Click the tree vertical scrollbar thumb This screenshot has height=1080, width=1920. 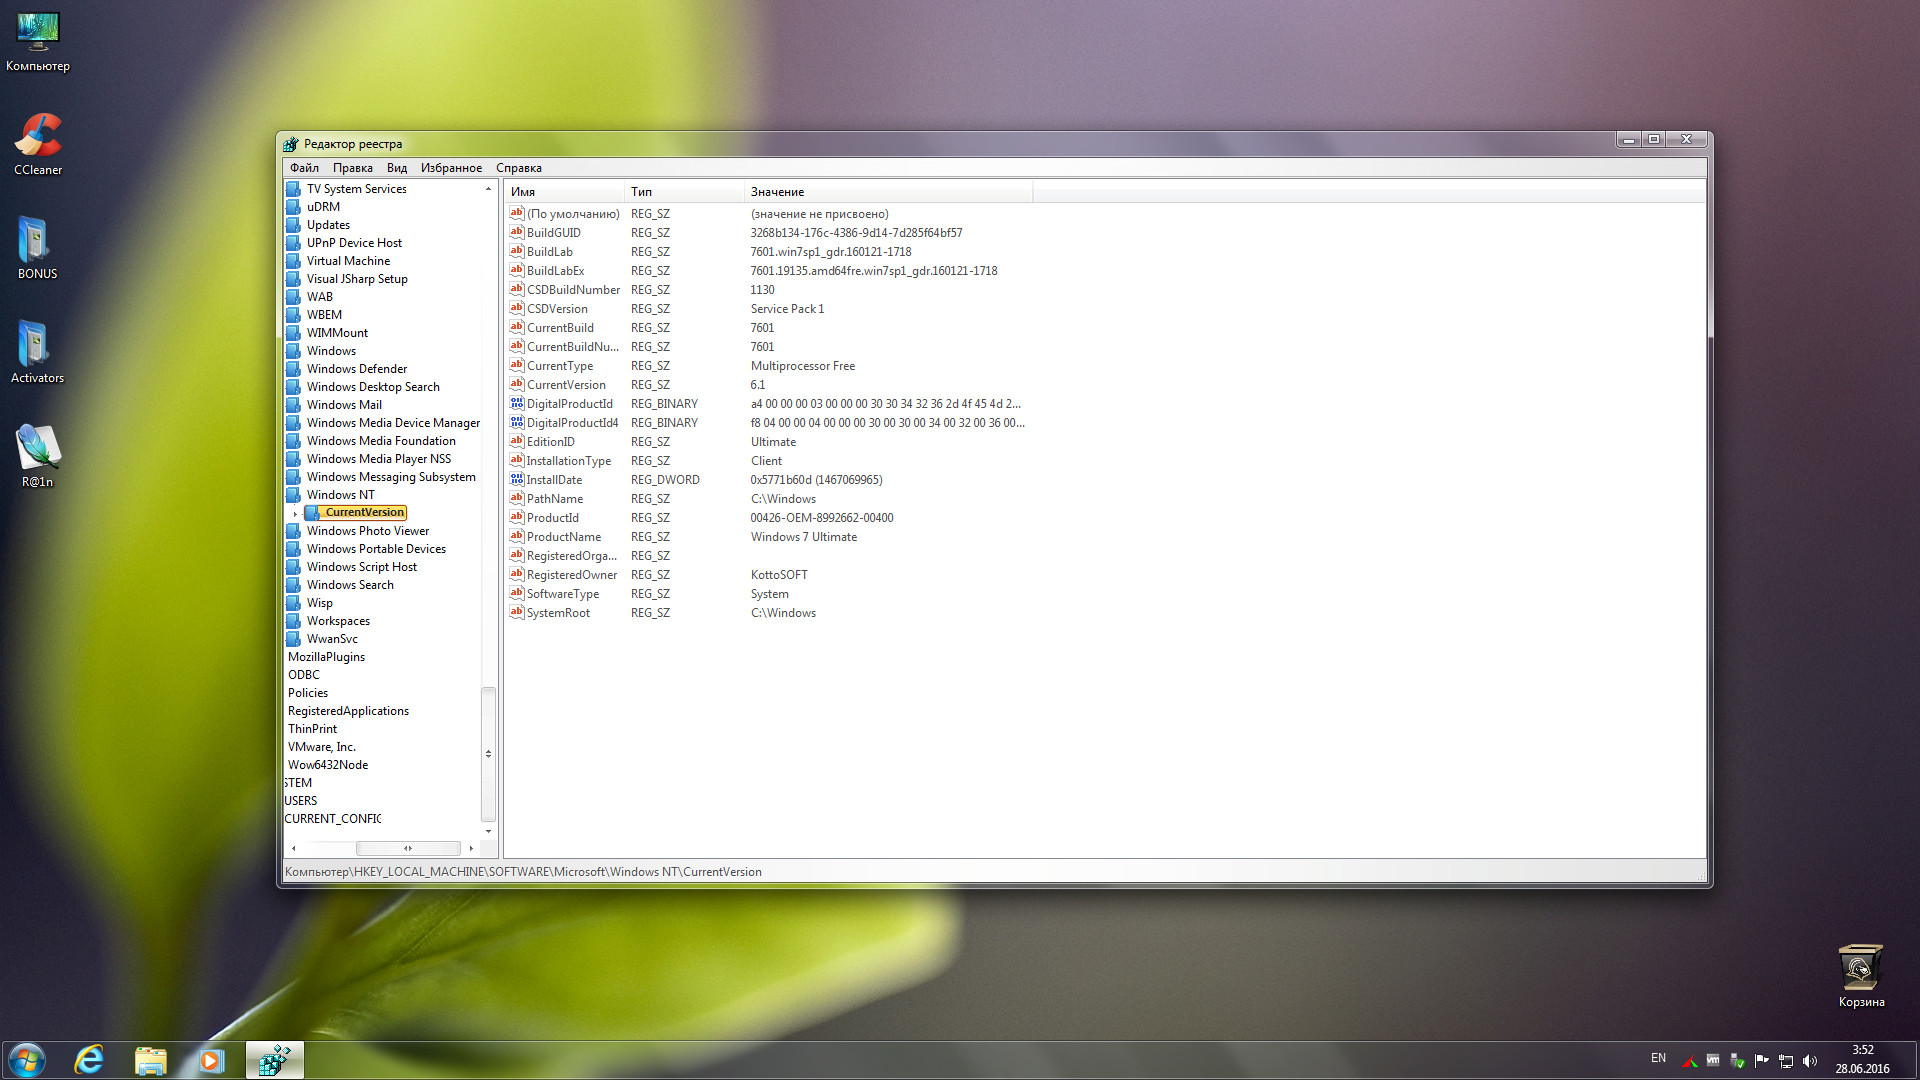pos(488,754)
